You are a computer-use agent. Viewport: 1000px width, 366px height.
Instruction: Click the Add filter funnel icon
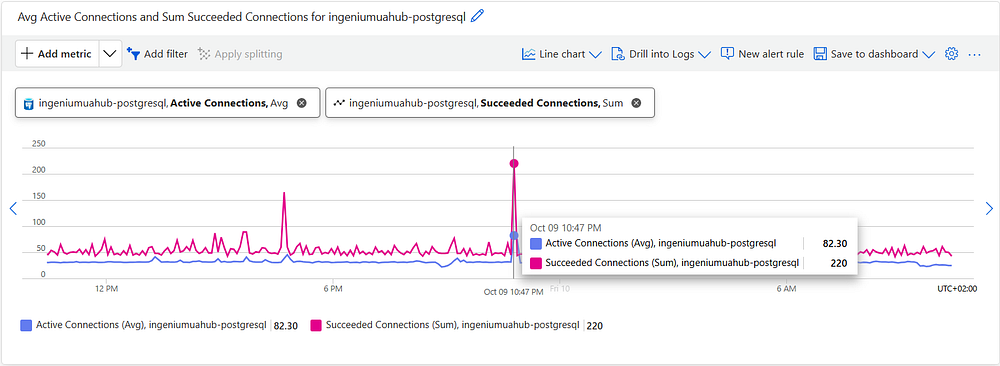(133, 54)
